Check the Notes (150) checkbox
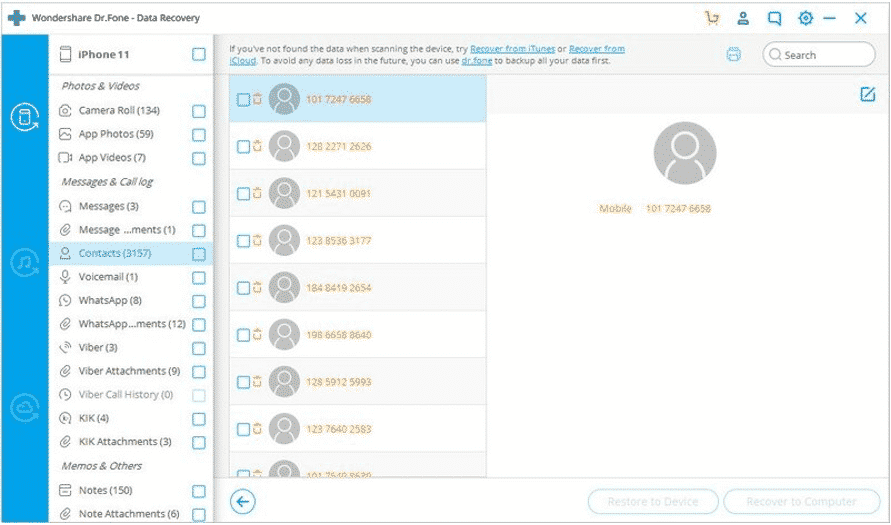Image resolution: width=891 pixels, height=525 pixels. (x=199, y=491)
